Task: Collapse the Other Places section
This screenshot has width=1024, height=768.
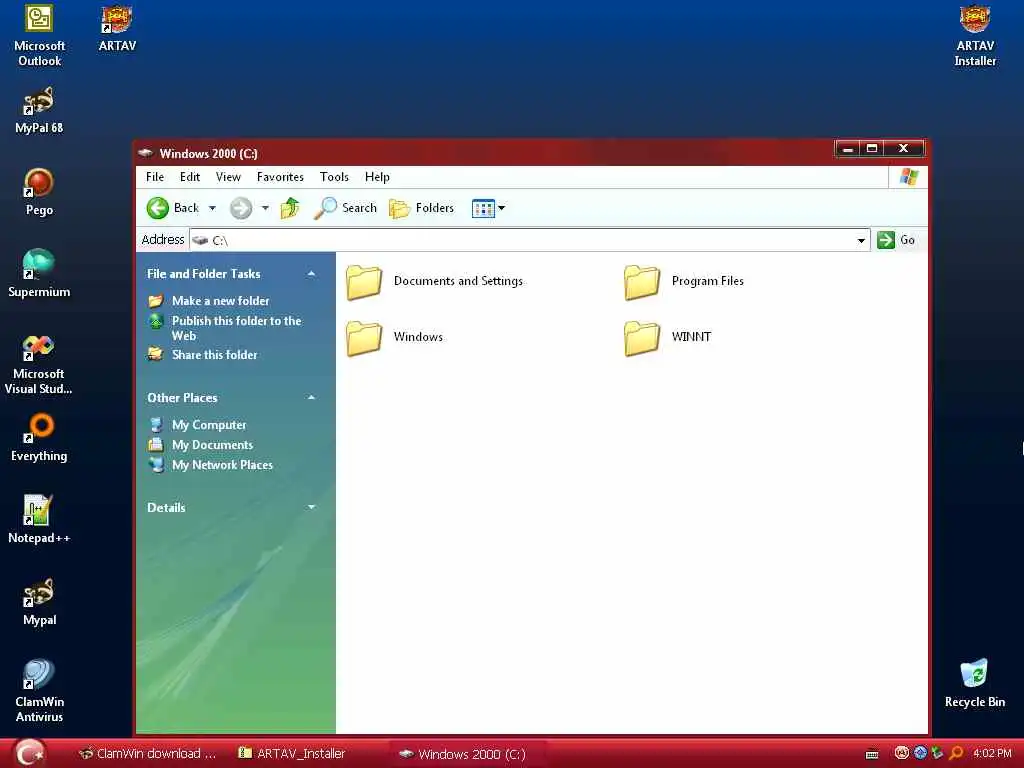Action: 312,398
